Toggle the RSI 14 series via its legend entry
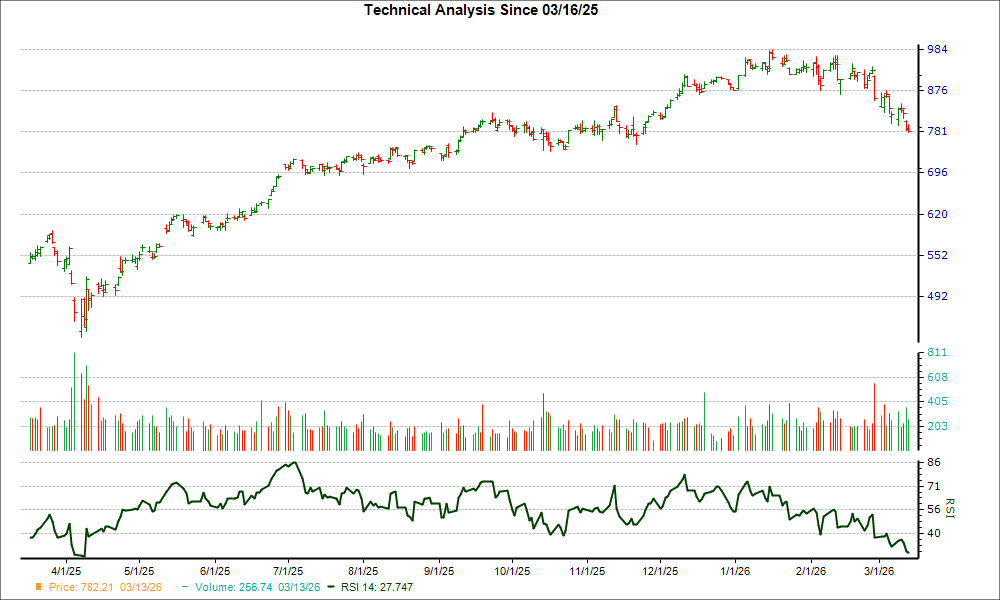The image size is (1000, 600). click(377, 588)
